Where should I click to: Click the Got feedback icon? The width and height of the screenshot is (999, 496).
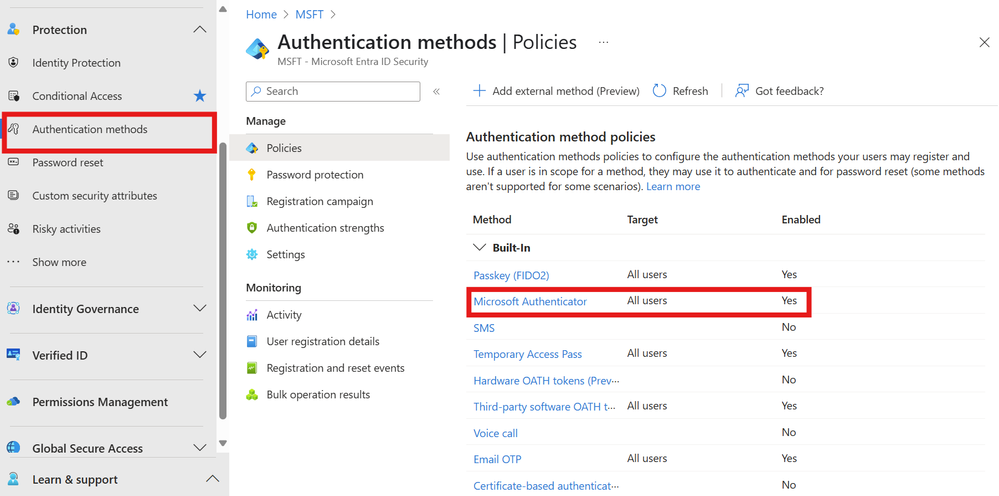tap(742, 91)
